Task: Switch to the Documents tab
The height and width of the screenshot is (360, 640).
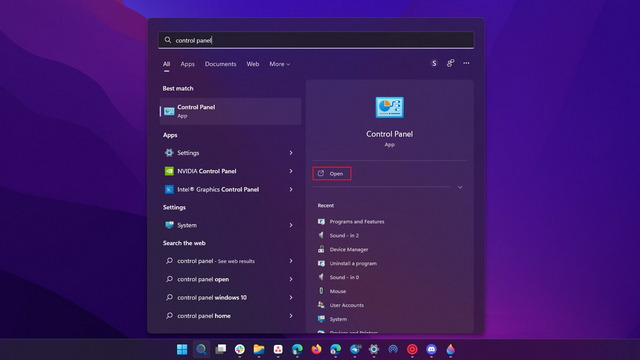Action: pos(220,64)
